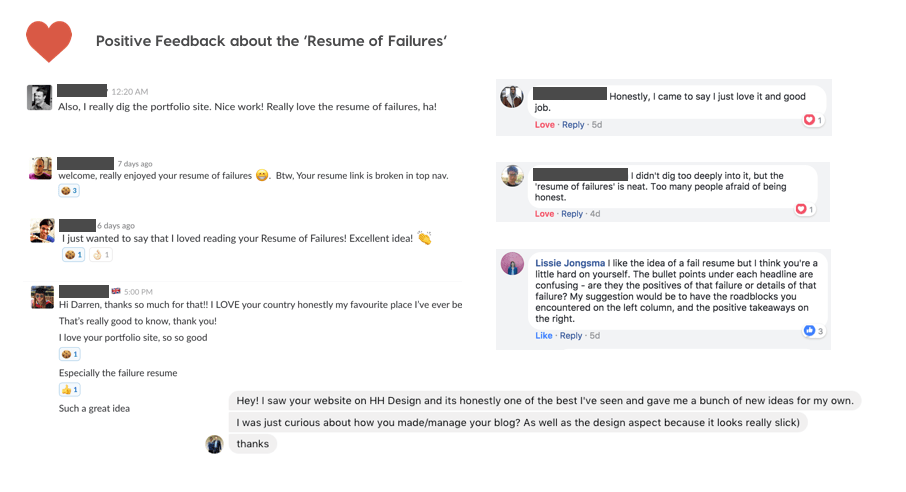Select the 'thanks' chat bubble
906x492 pixels.
tap(252, 444)
